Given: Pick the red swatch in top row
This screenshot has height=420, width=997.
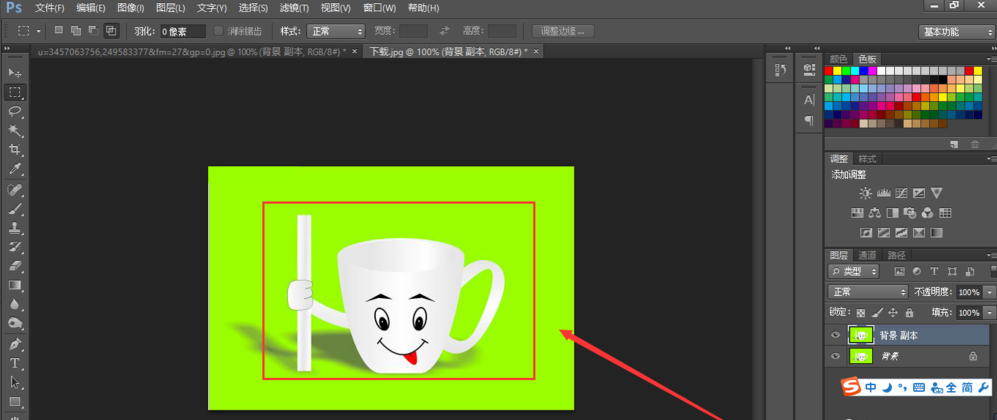Looking at the screenshot, I should (830, 71).
